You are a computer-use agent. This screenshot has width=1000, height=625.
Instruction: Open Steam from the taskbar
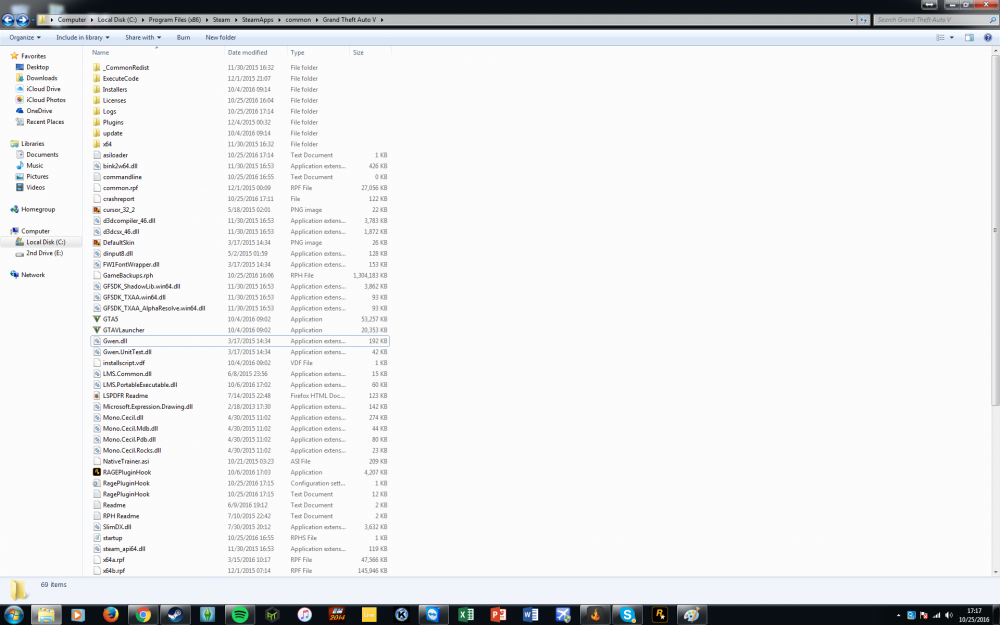pyautogui.click(x=175, y=615)
